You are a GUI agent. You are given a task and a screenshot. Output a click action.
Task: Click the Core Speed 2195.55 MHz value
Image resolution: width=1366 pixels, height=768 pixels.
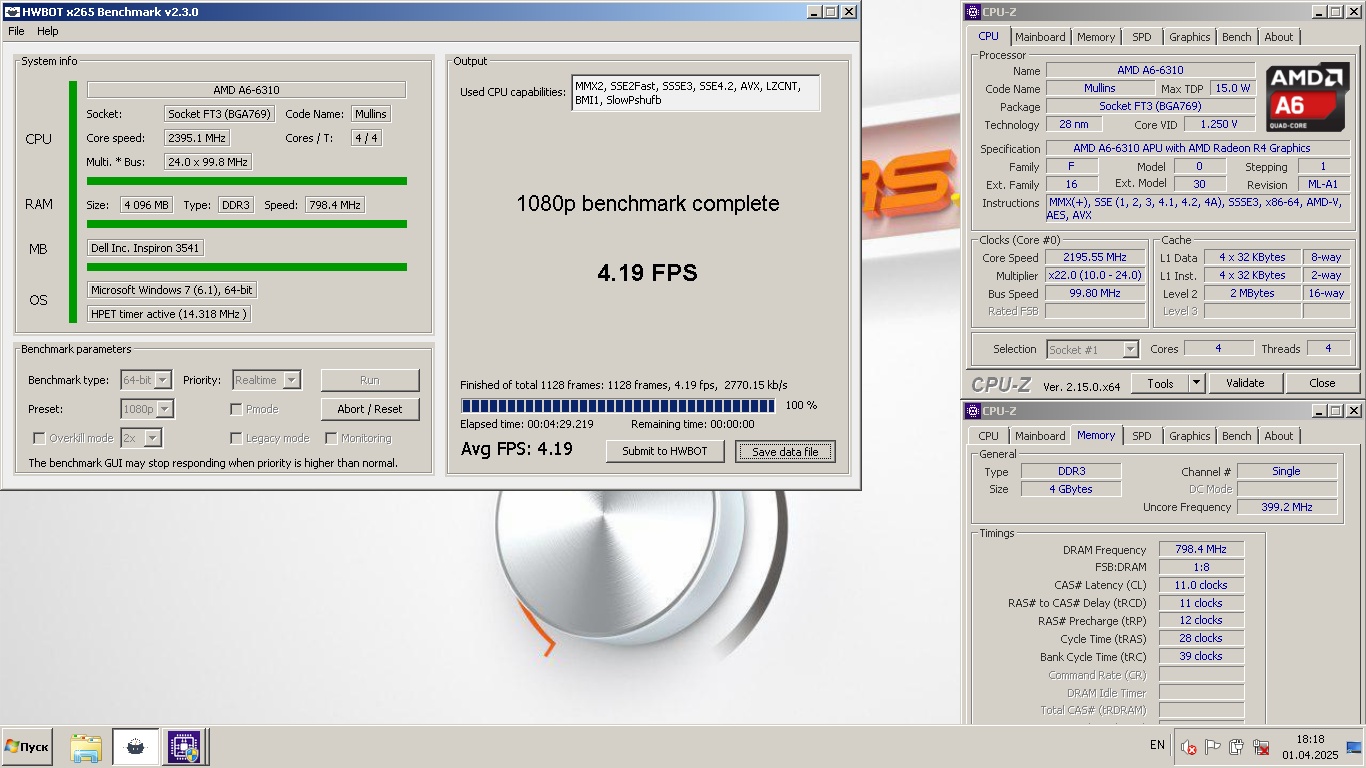coord(1095,257)
